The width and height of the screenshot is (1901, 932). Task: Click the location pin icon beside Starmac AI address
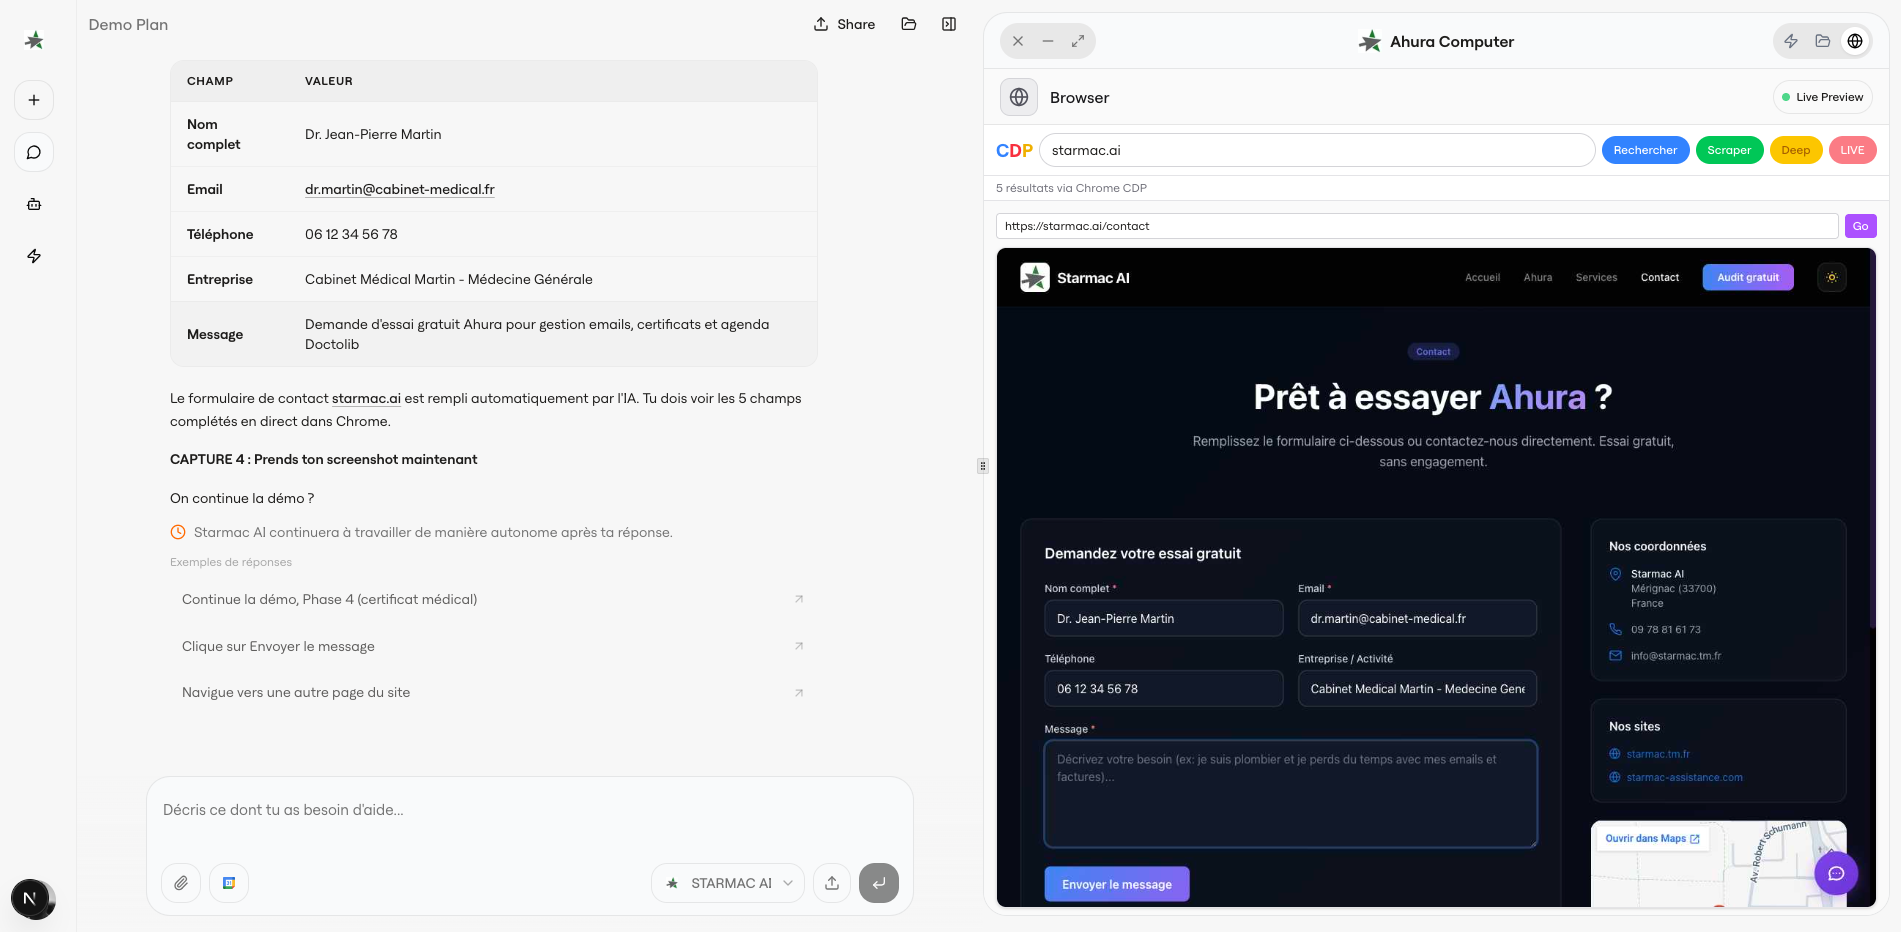point(1615,574)
